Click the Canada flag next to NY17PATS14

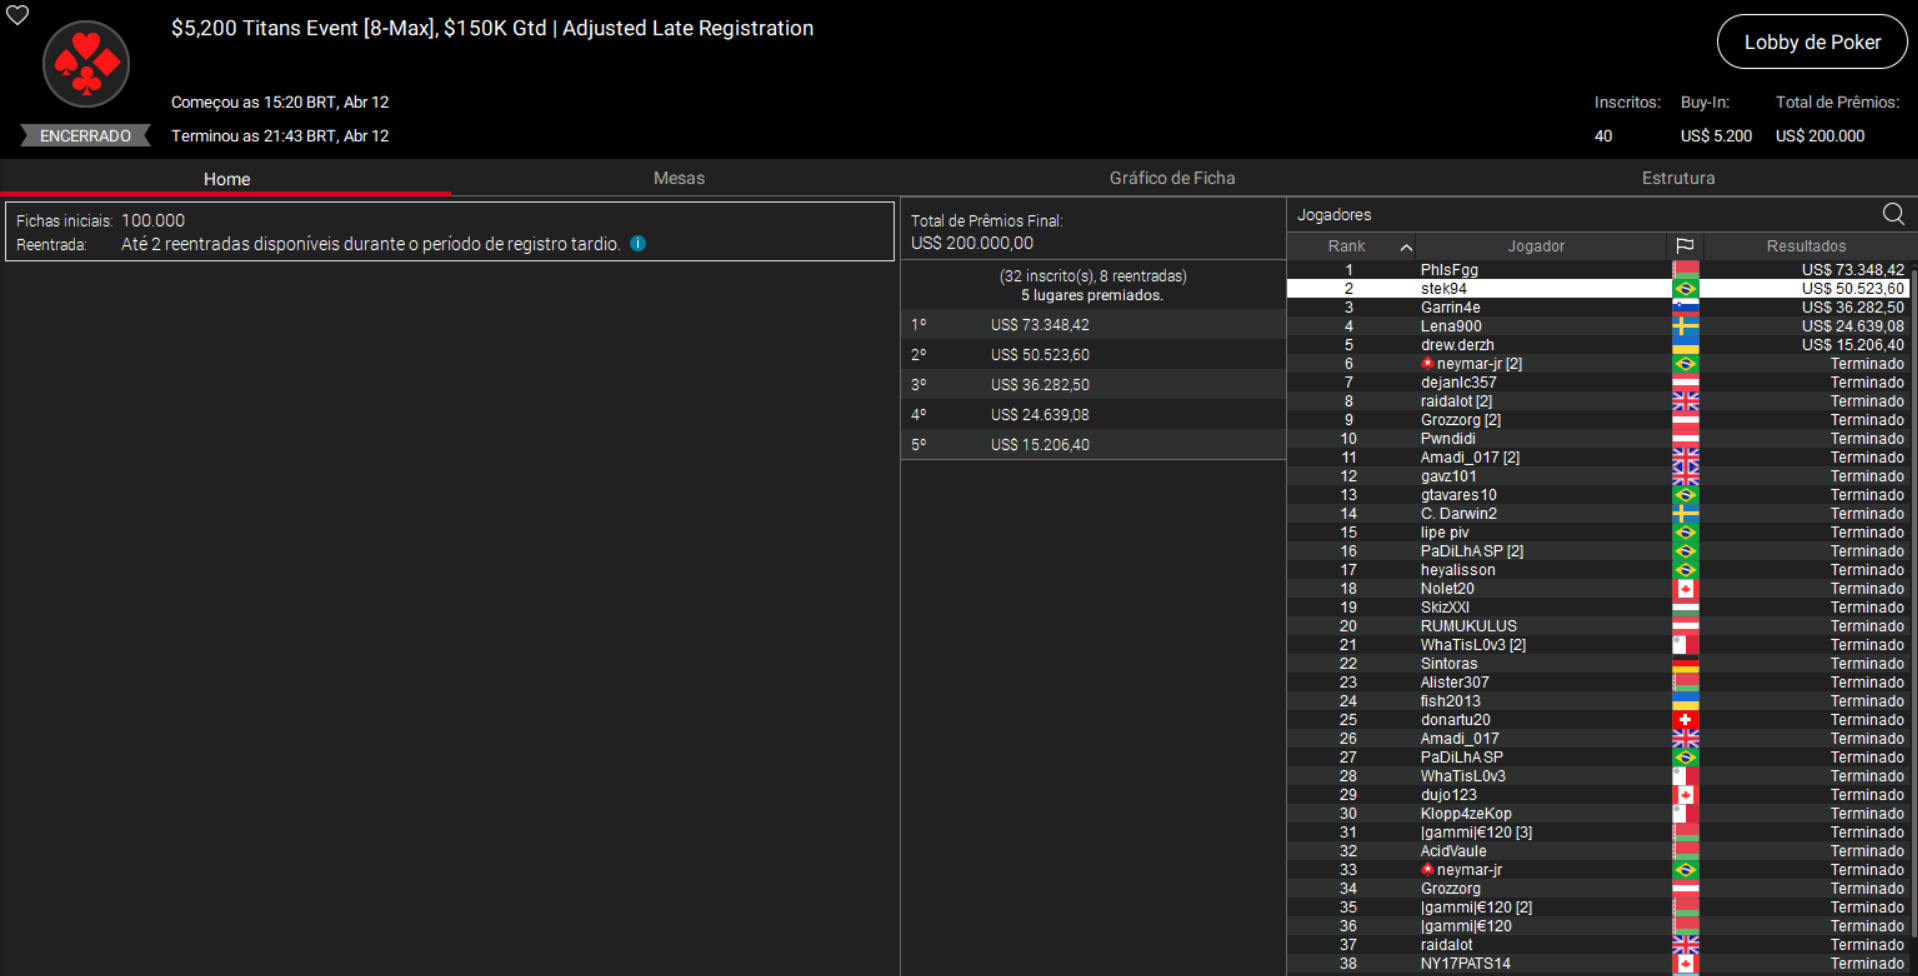pos(1685,963)
